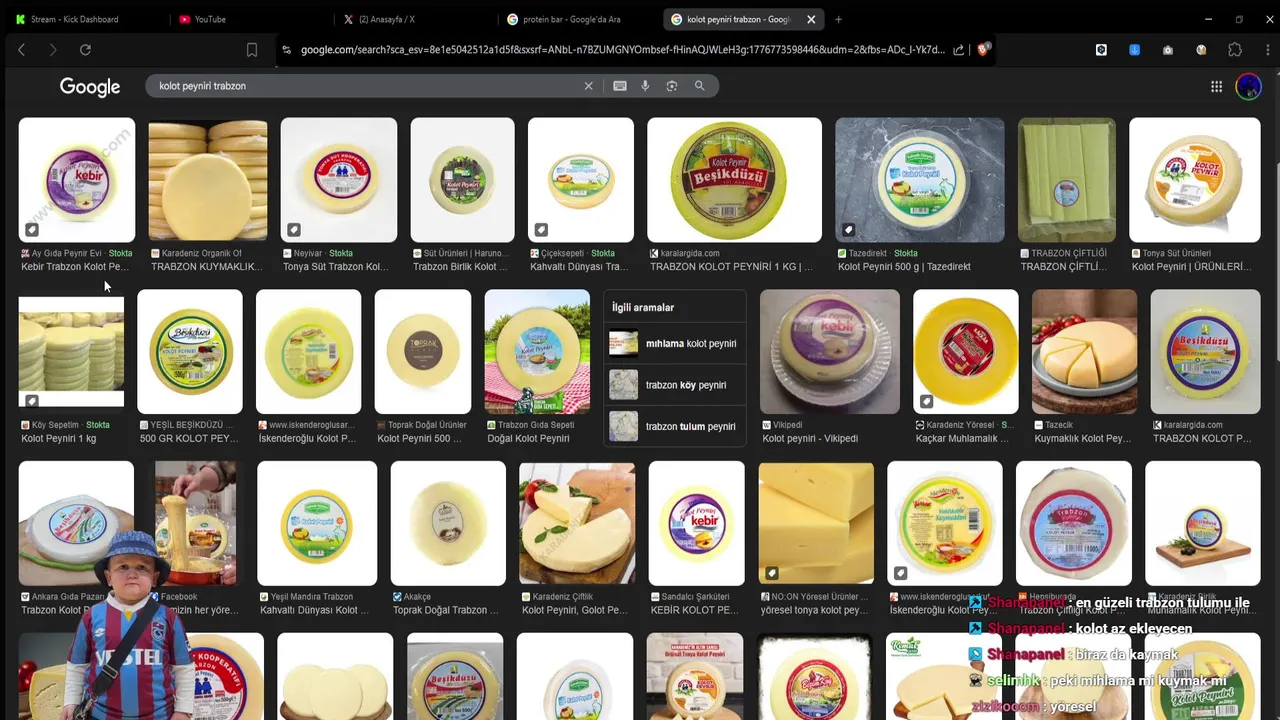Screen dimensions: 1280x720
Task: Open a new browser tab
Action: coord(838,19)
